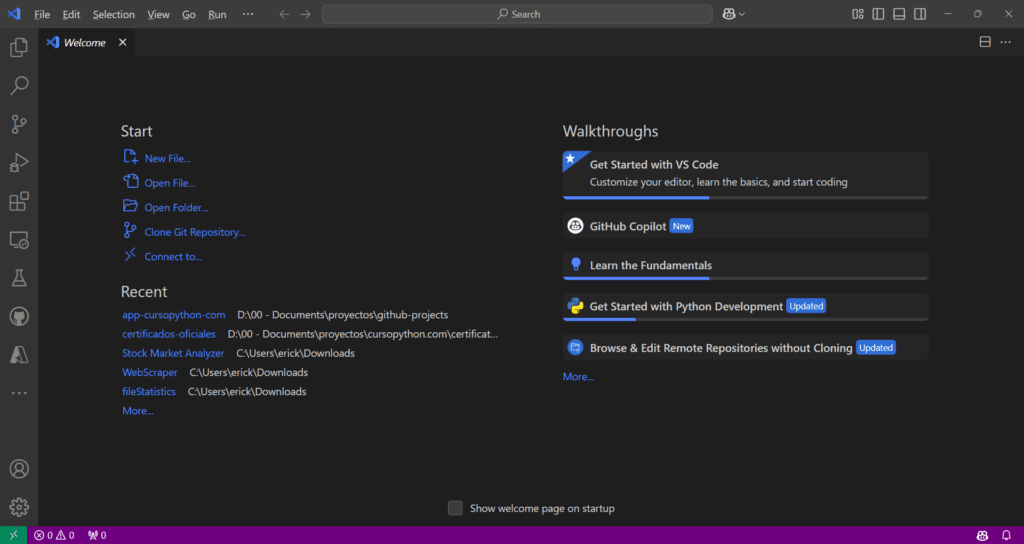The image size is (1024, 544).
Task: Close the Welcome tab
Action: coord(122,42)
